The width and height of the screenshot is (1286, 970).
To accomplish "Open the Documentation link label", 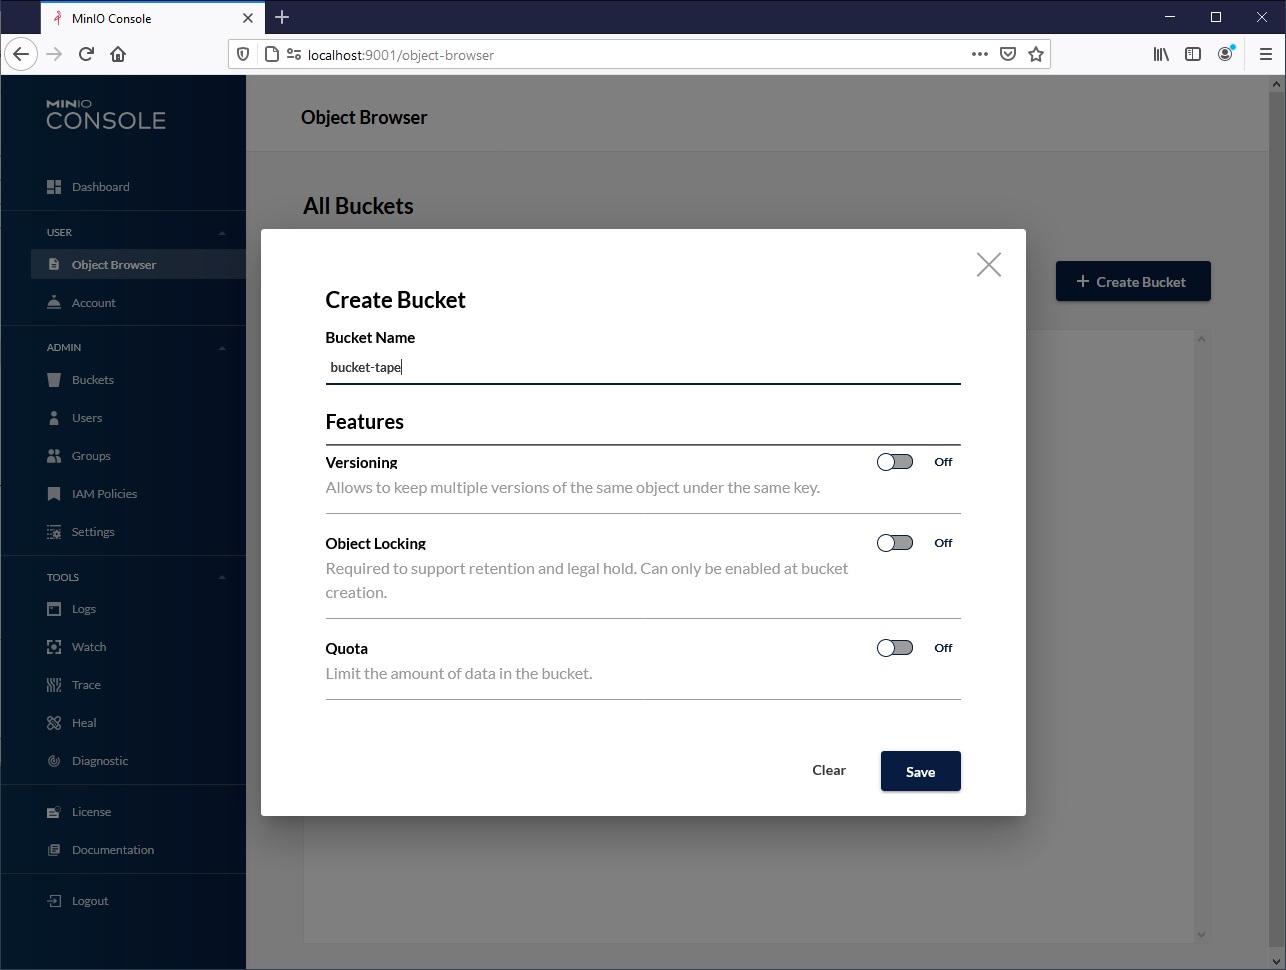I will [x=113, y=850].
